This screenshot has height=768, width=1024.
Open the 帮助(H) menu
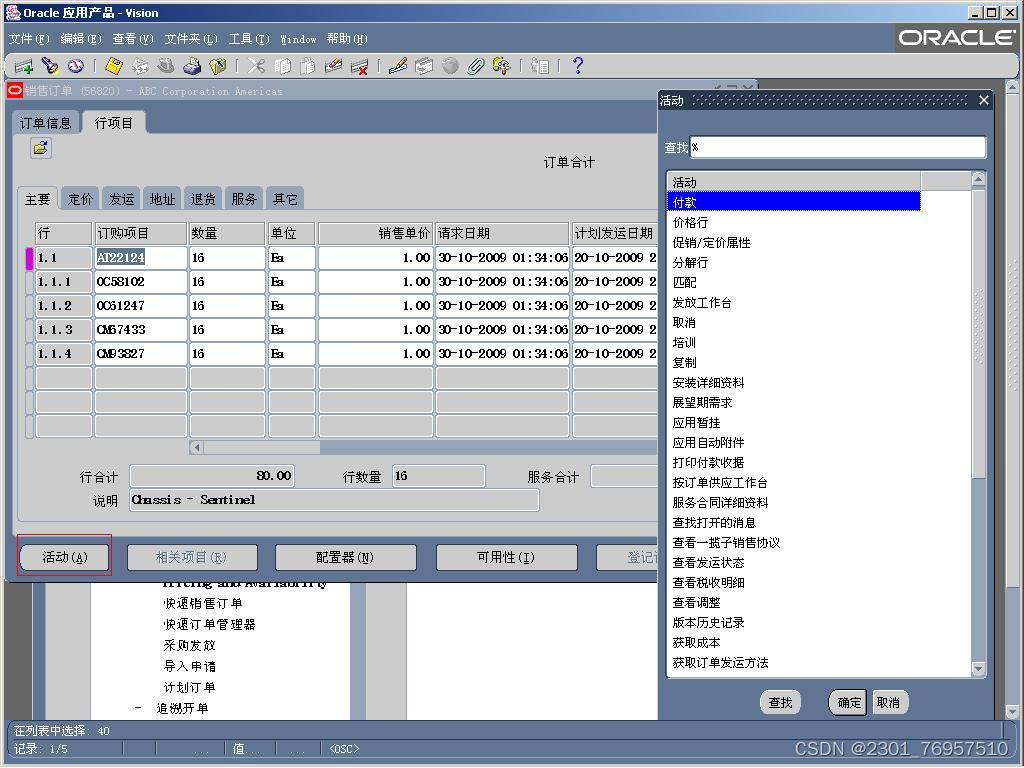coord(347,39)
